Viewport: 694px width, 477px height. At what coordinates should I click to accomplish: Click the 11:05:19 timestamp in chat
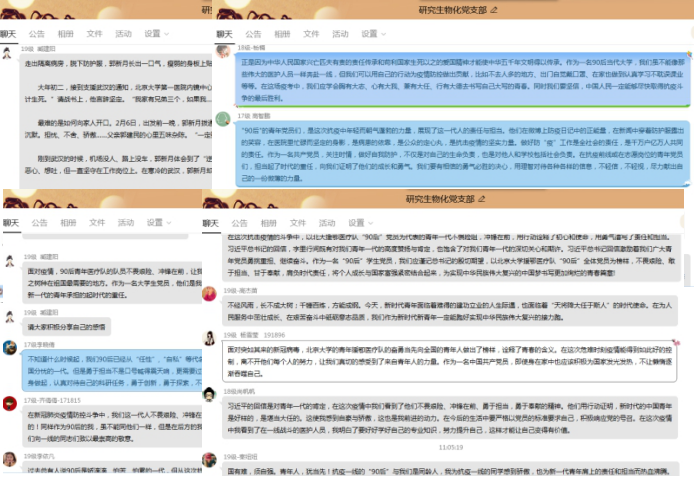(449, 447)
